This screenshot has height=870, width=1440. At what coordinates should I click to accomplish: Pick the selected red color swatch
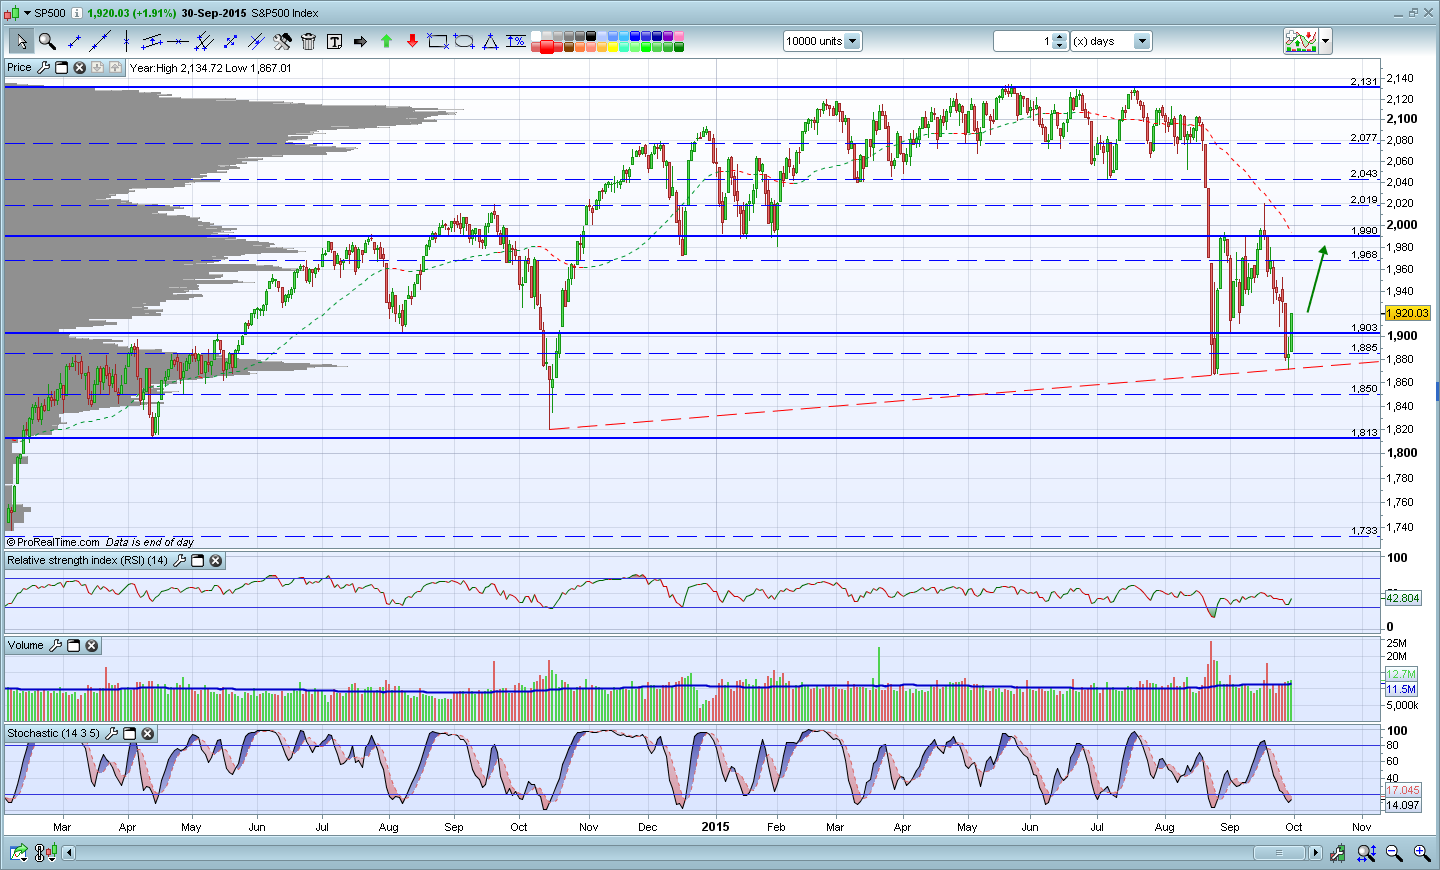coord(548,47)
